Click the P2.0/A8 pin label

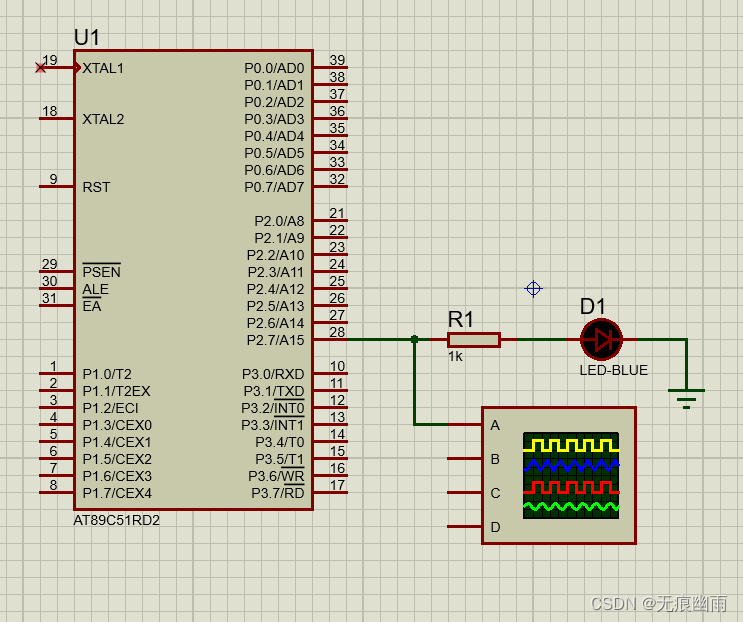(280, 221)
